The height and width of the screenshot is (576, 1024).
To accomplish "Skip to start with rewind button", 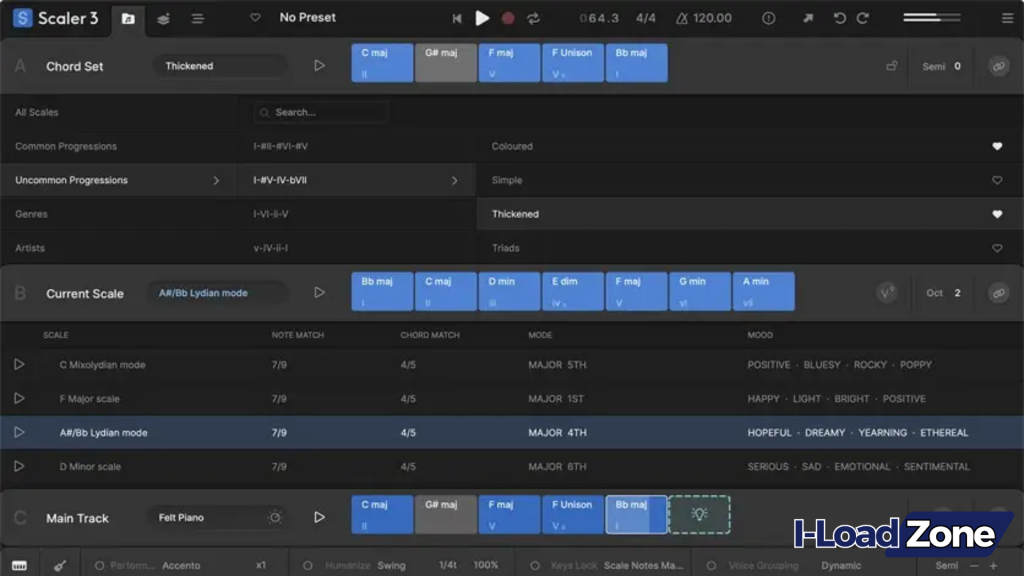I will point(456,18).
